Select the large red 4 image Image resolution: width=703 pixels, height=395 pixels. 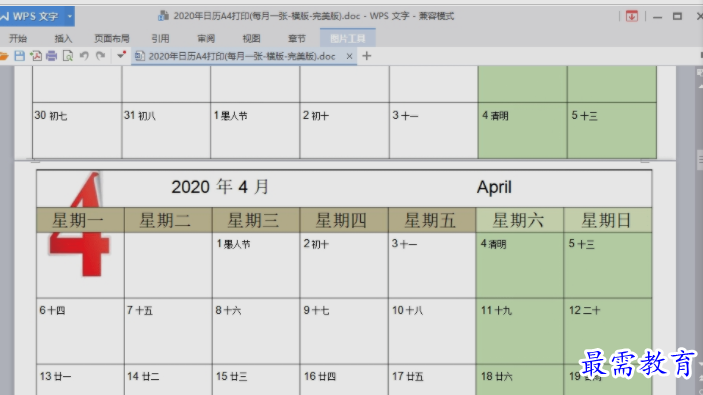tap(80, 224)
